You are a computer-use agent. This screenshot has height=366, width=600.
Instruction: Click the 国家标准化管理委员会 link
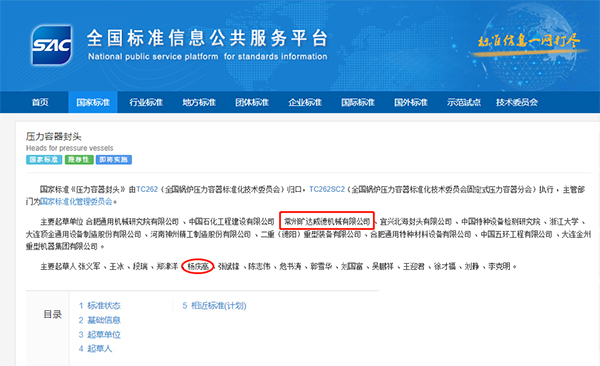pos(76,201)
